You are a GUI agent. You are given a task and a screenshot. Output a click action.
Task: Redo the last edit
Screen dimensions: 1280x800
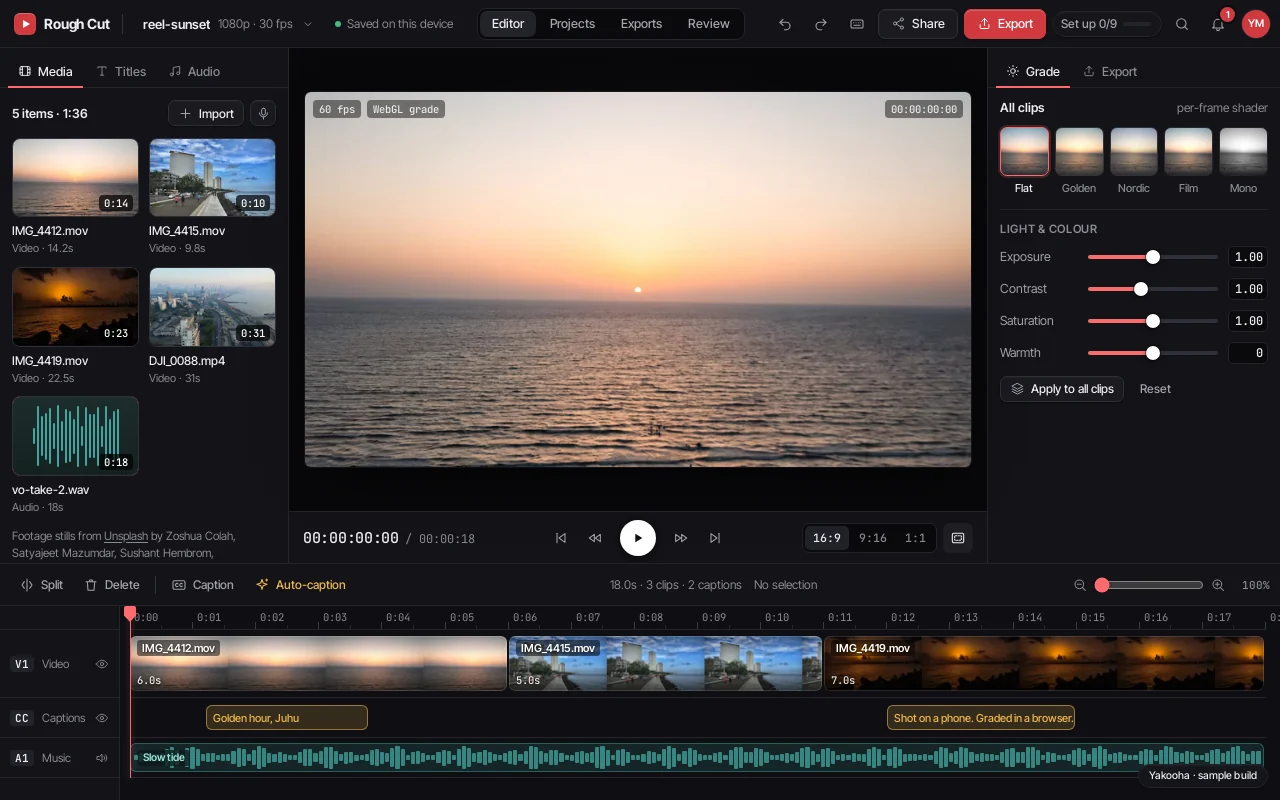pyautogui.click(x=821, y=24)
